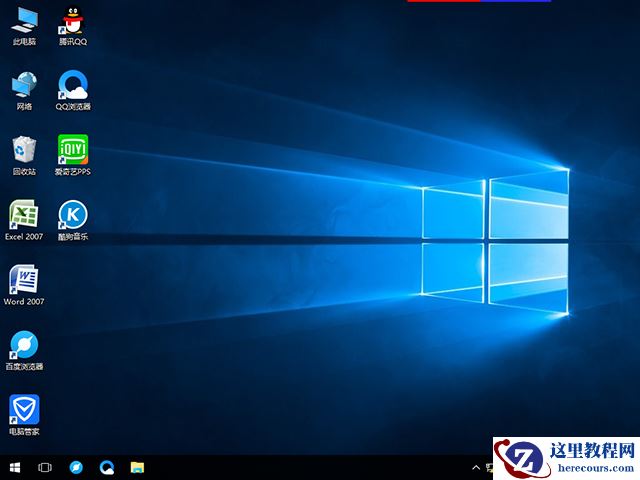Open Task View on the taskbar
The height and width of the screenshot is (480, 640).
(45, 467)
